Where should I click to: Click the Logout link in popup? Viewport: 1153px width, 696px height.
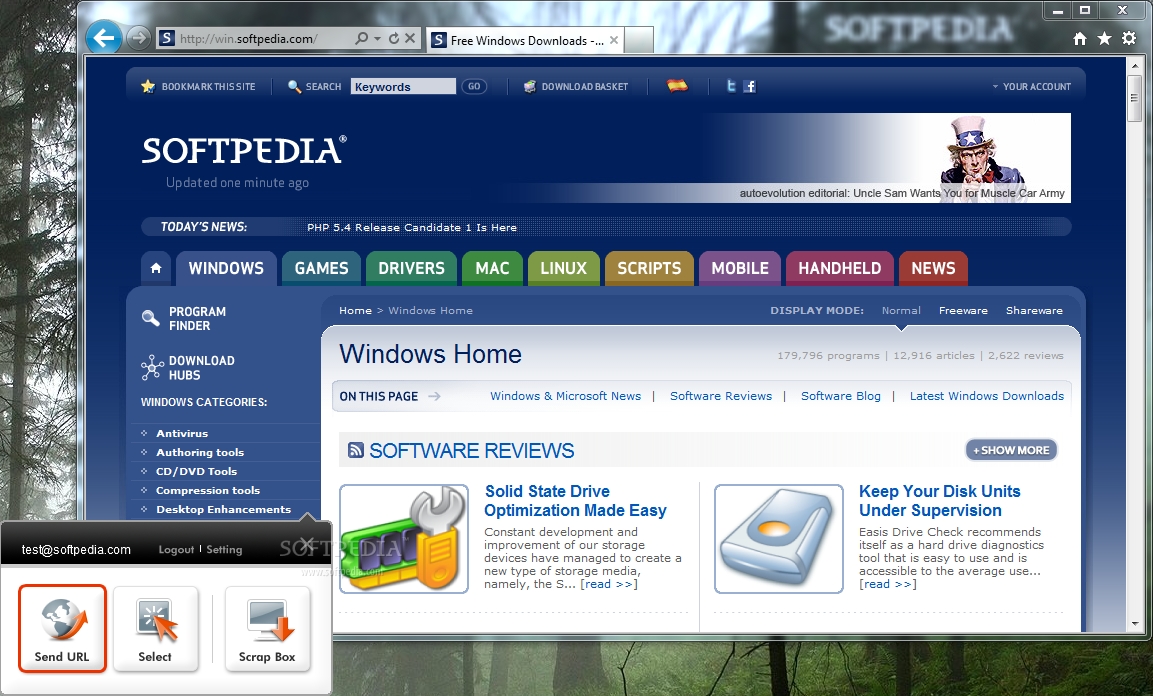[176, 550]
